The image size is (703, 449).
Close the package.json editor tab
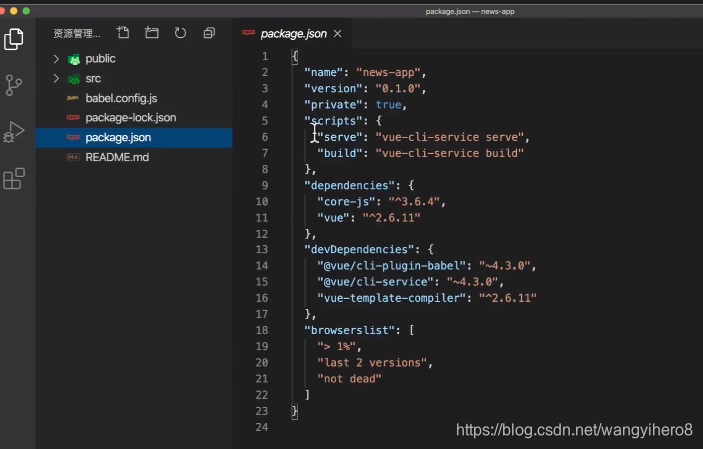(338, 34)
